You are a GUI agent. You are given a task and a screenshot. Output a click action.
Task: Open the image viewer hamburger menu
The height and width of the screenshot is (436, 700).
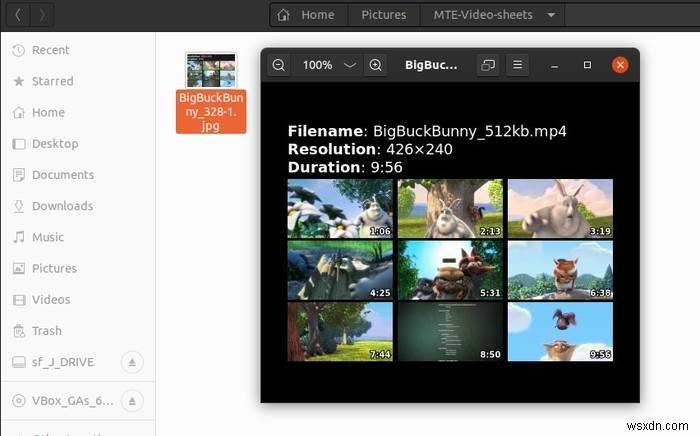[517, 65]
